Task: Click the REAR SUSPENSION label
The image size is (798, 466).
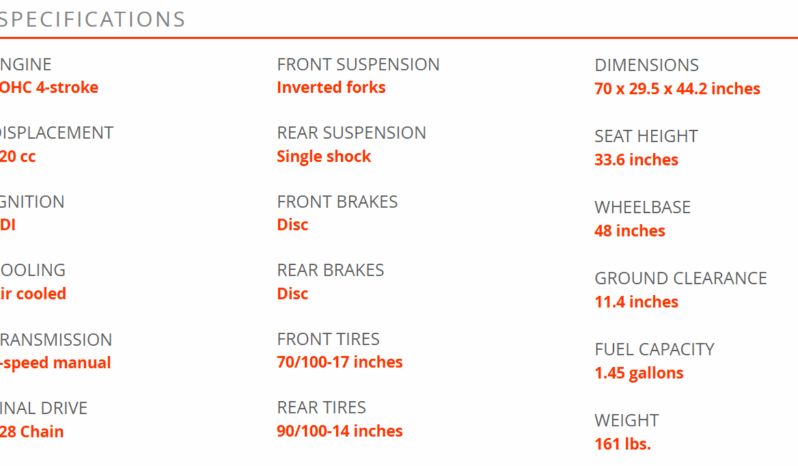Action: (351, 133)
